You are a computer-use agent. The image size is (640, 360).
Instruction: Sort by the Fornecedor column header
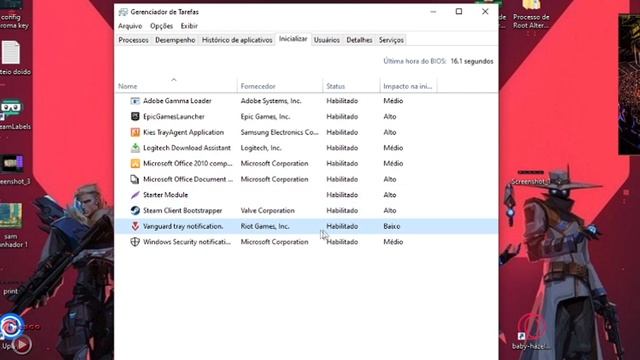(x=258, y=86)
